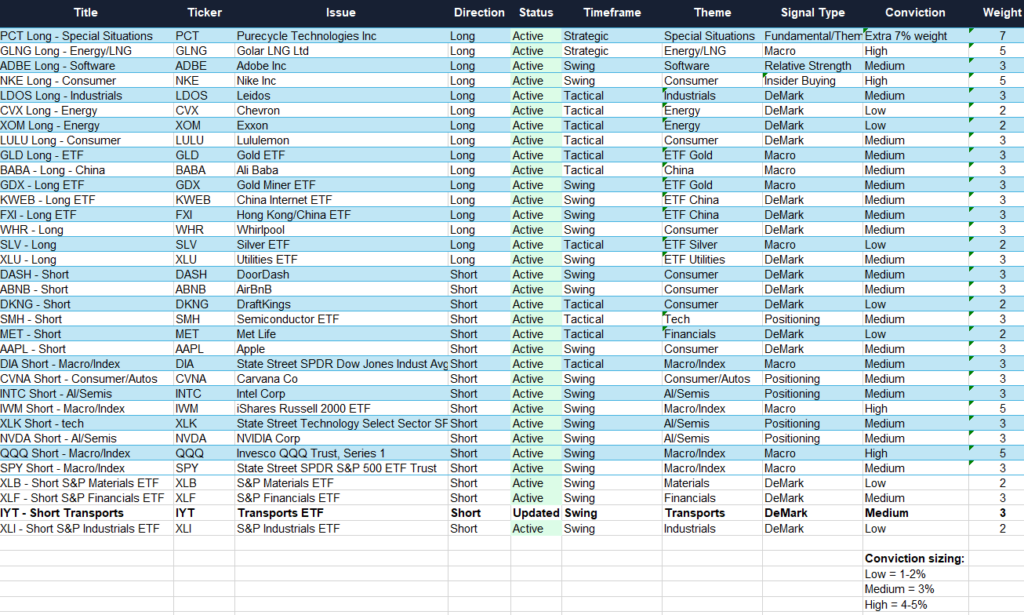
Task: Select the LDOS ticker cell
Action: (x=204, y=96)
